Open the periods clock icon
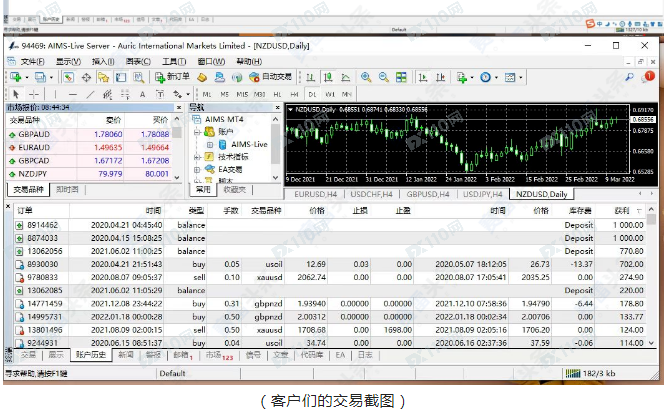This screenshot has height=412, width=670. click(485, 77)
